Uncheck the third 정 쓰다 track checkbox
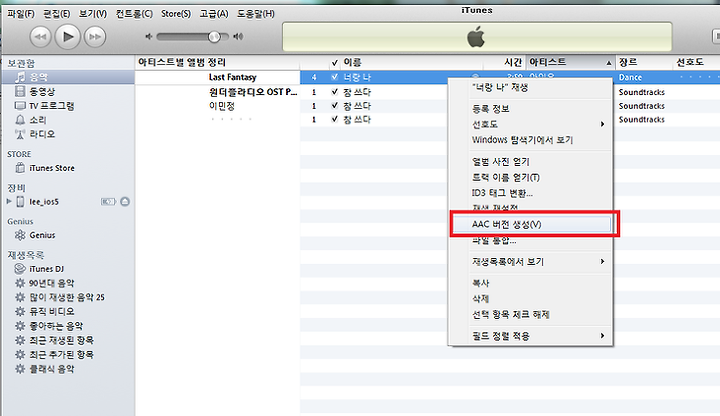The image size is (720, 416). [335, 119]
